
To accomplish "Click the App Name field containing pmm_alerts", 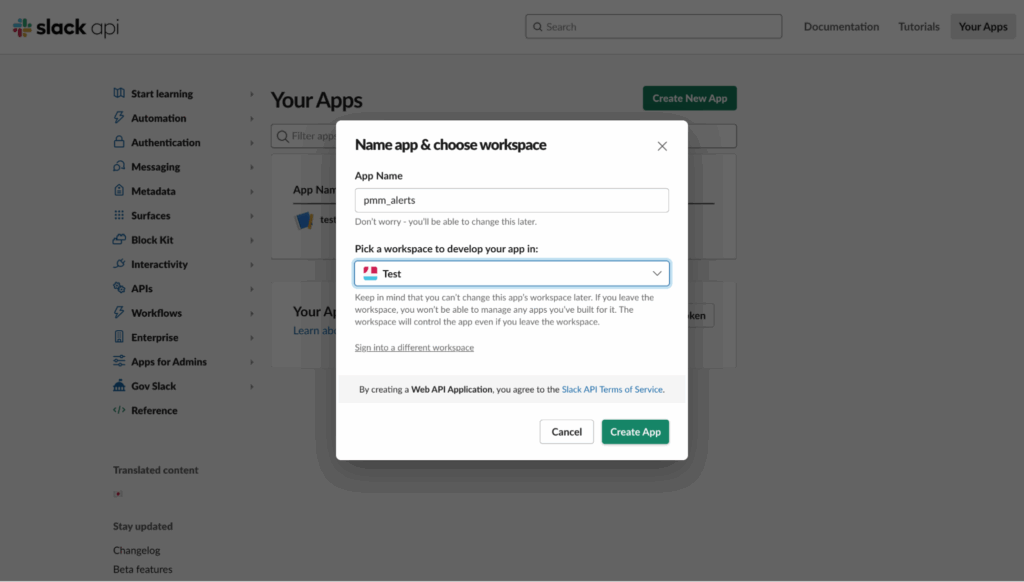I will (511, 200).
